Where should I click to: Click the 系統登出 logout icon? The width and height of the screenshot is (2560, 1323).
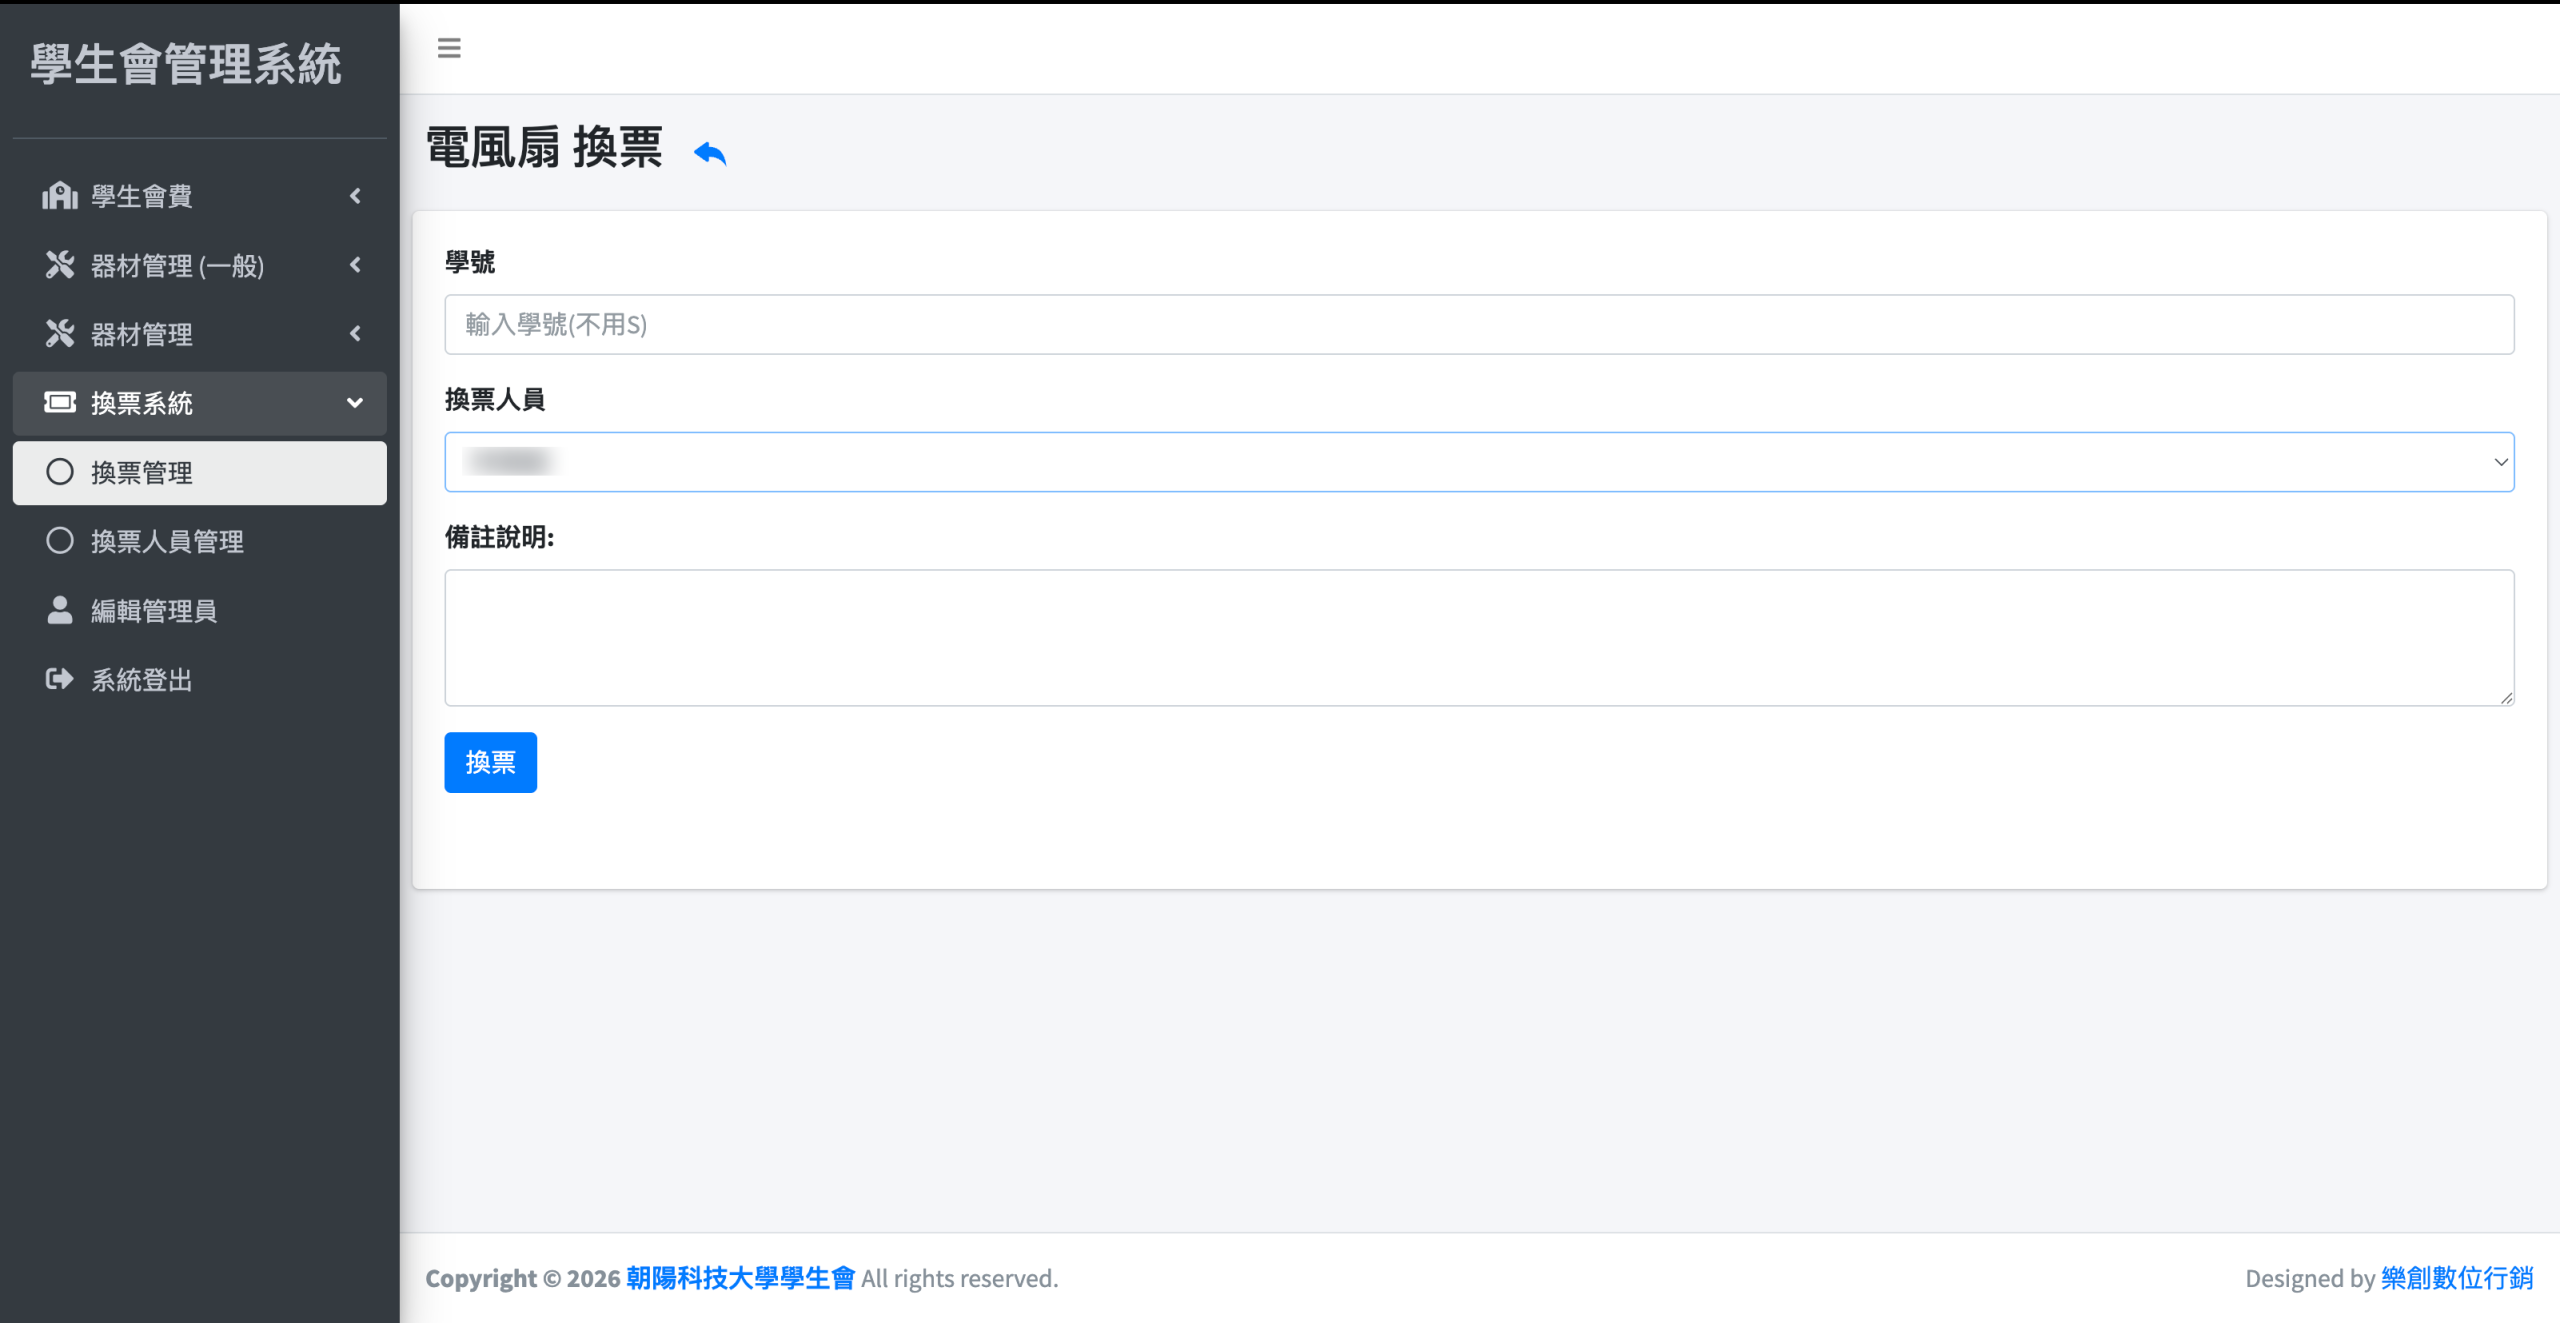pyautogui.click(x=60, y=680)
